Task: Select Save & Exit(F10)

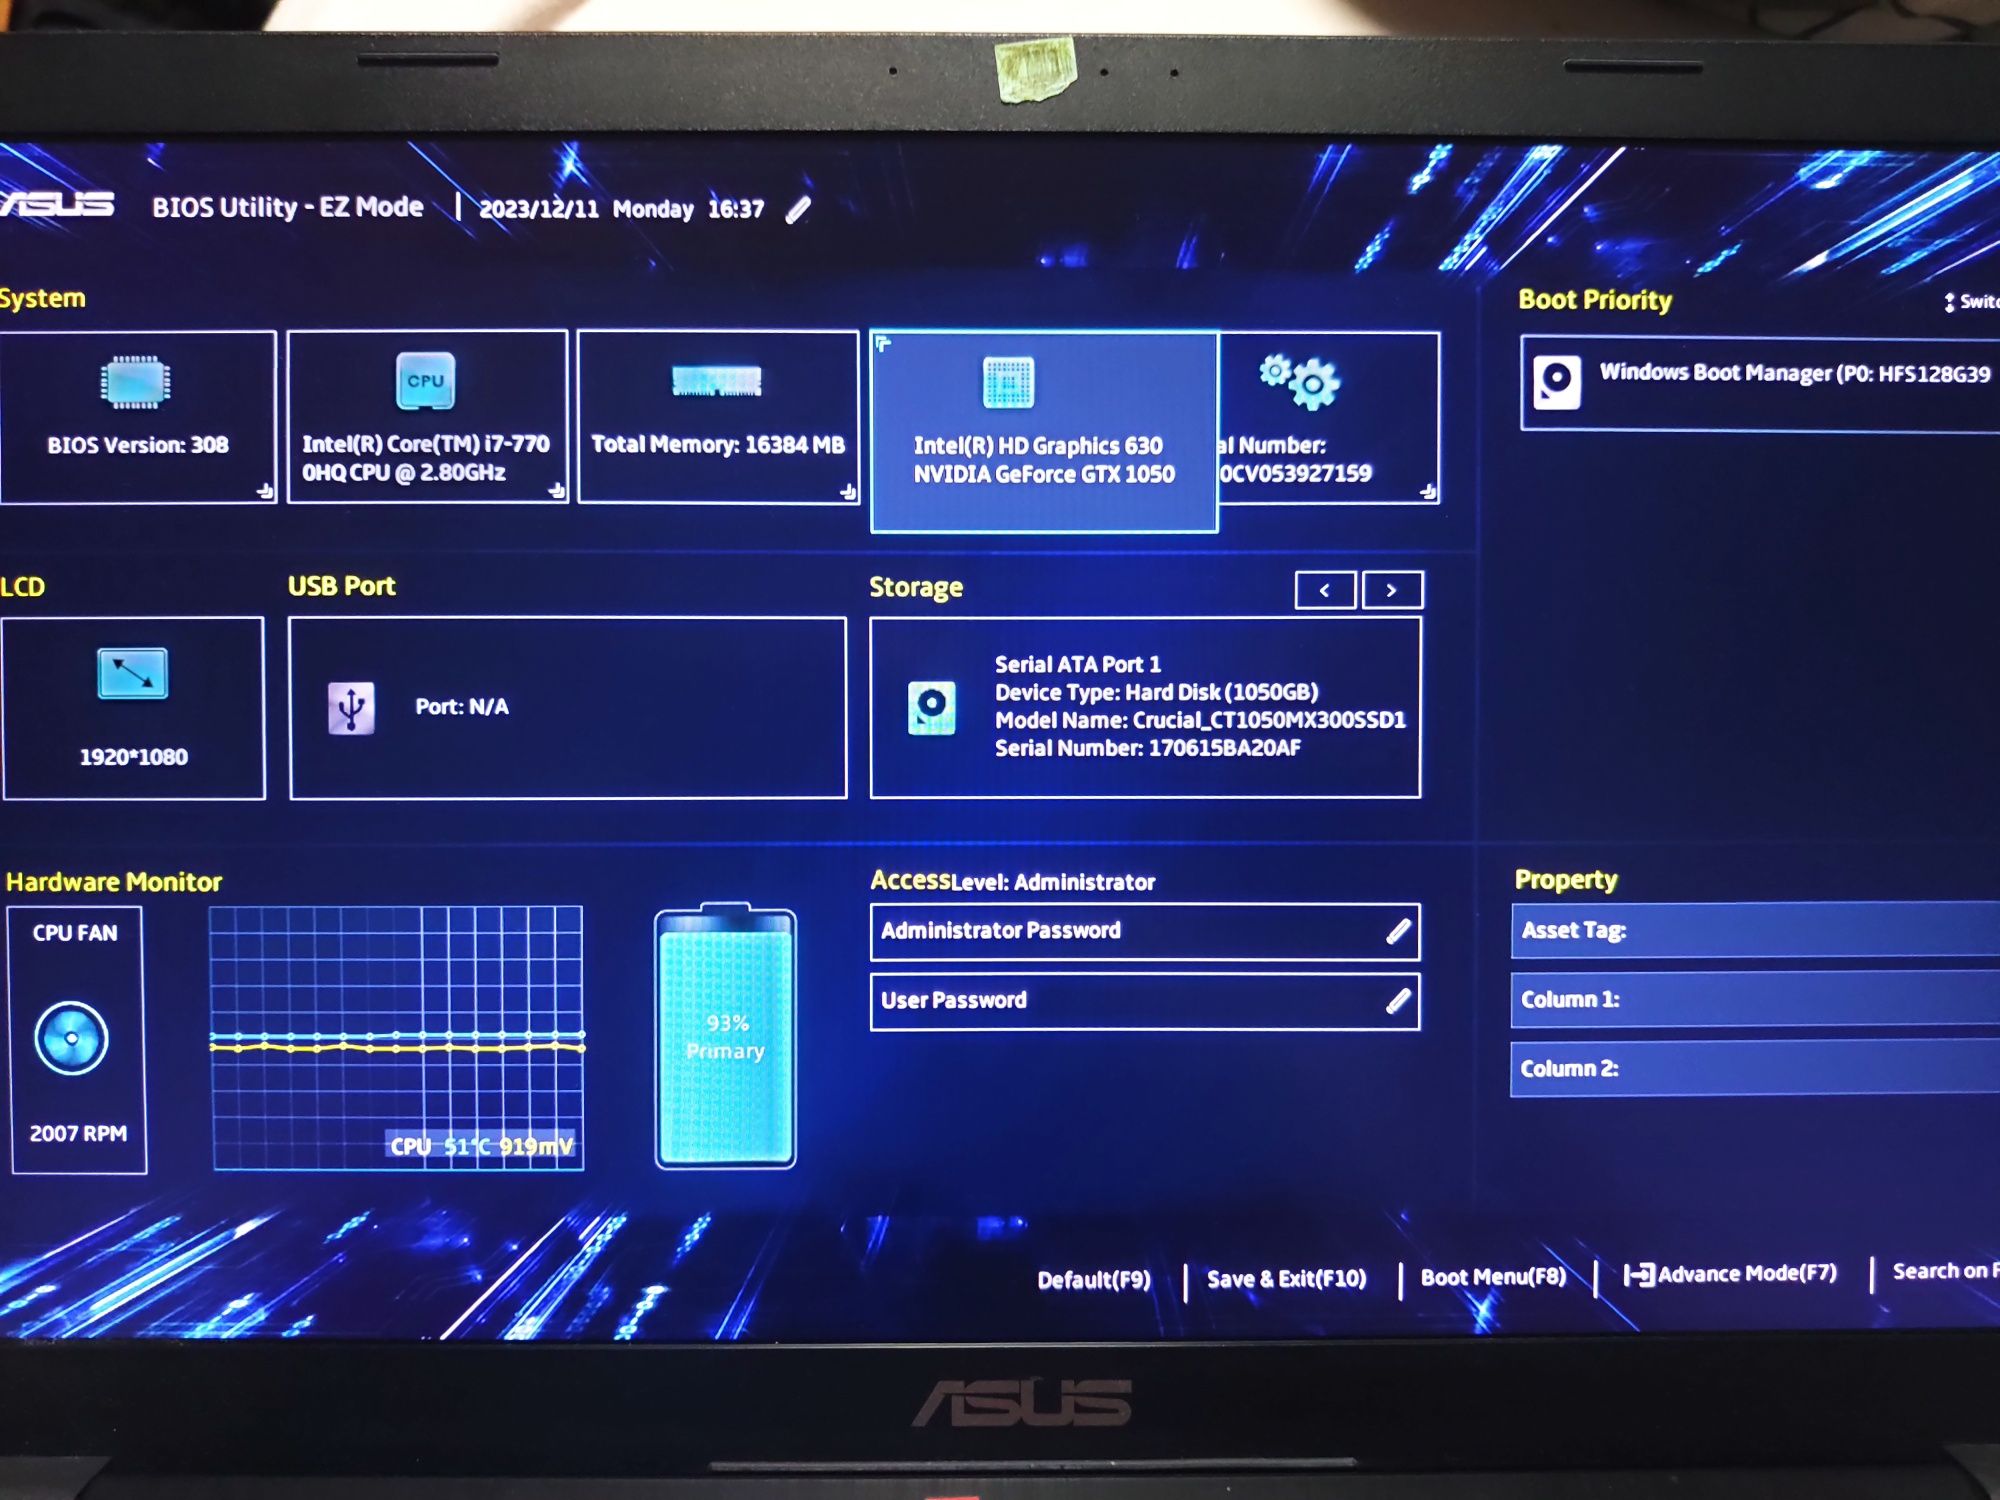Action: coord(1286,1279)
